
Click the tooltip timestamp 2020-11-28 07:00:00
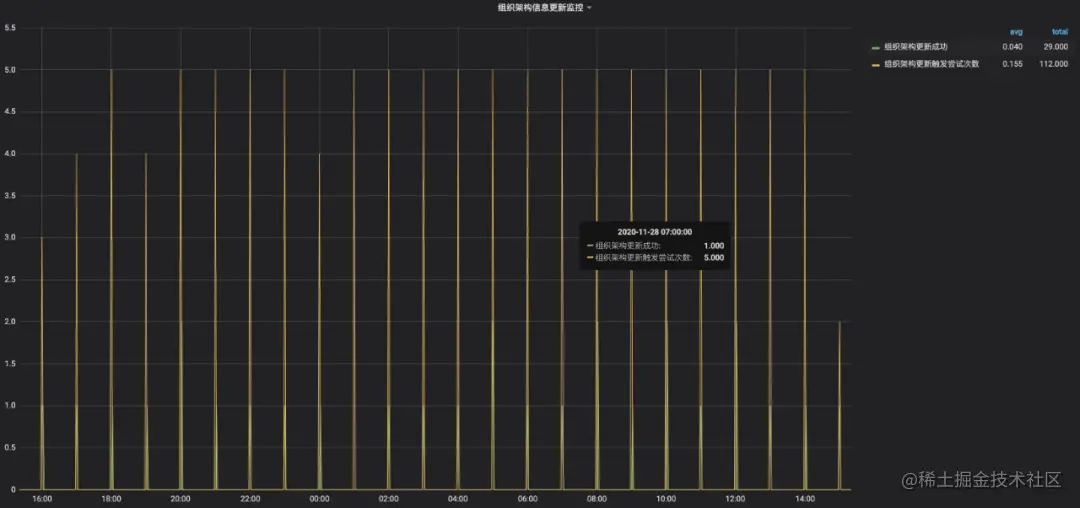coord(654,232)
